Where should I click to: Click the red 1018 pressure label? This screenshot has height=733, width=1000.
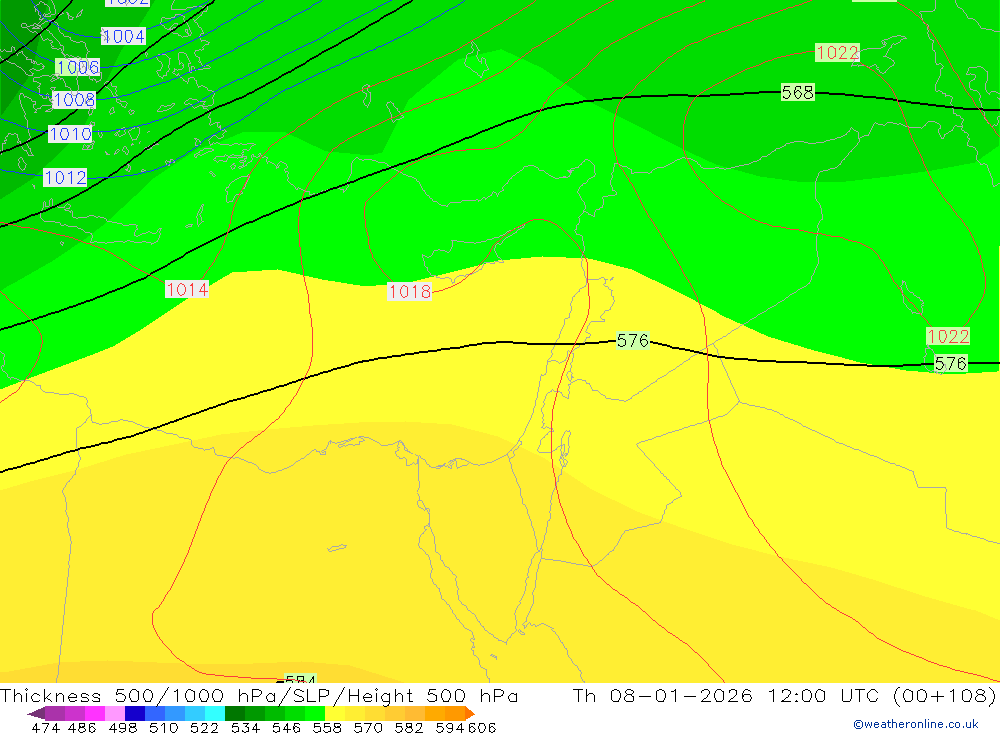[410, 292]
